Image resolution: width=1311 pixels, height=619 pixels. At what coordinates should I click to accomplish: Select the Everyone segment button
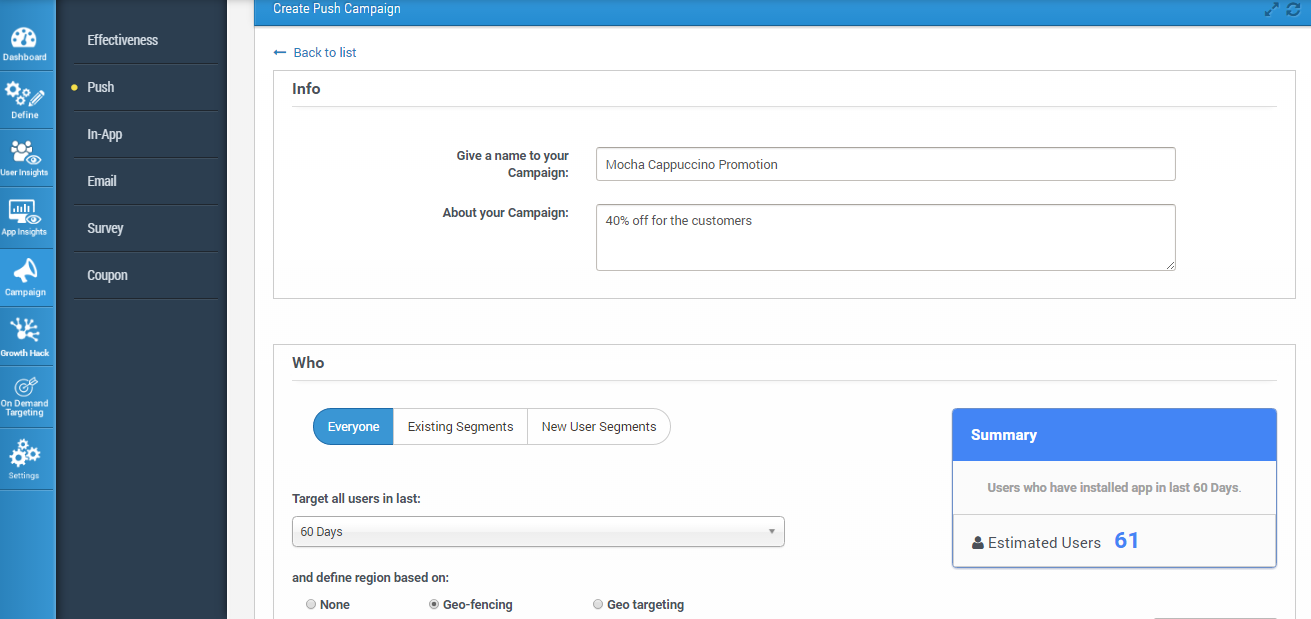pos(353,427)
